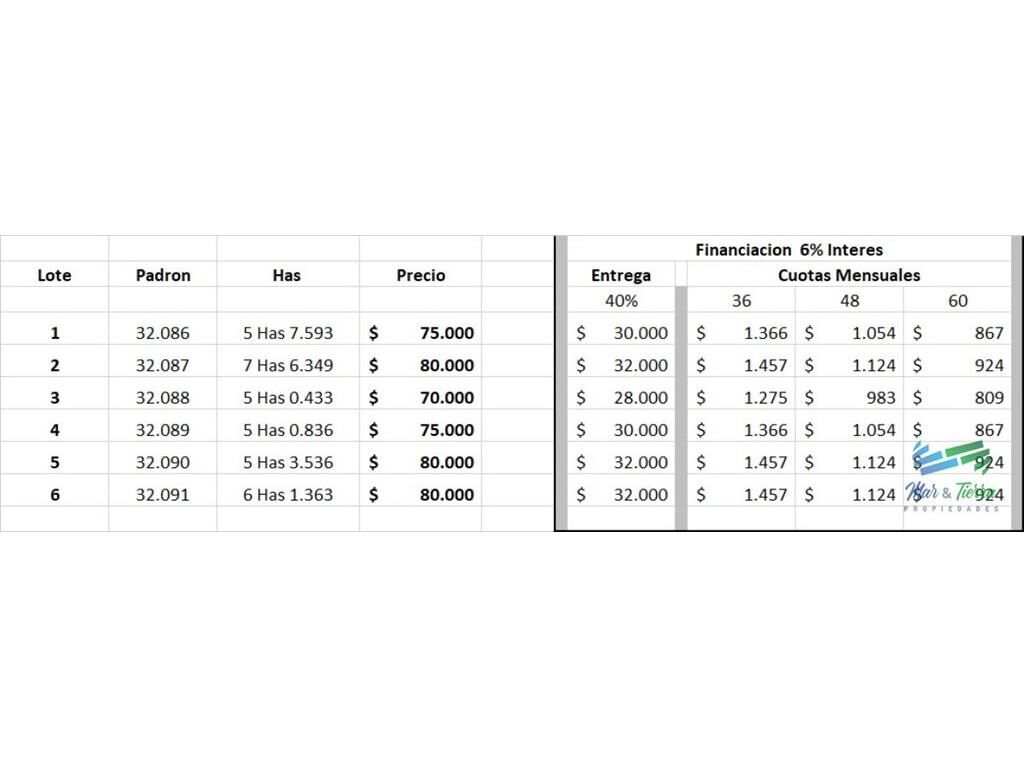Click the Entrega header cell
This screenshot has width=1024, height=768.
click(620, 275)
